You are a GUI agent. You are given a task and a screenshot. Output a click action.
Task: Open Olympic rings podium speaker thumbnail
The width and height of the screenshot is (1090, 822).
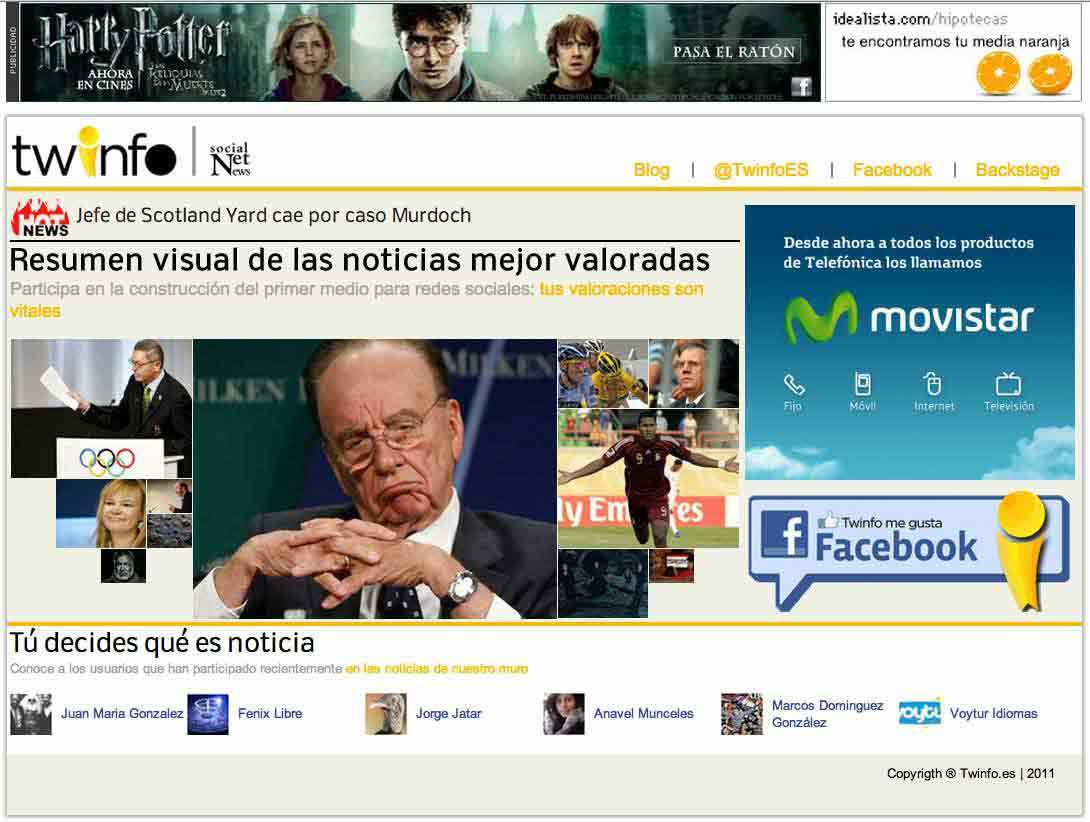coord(101,408)
